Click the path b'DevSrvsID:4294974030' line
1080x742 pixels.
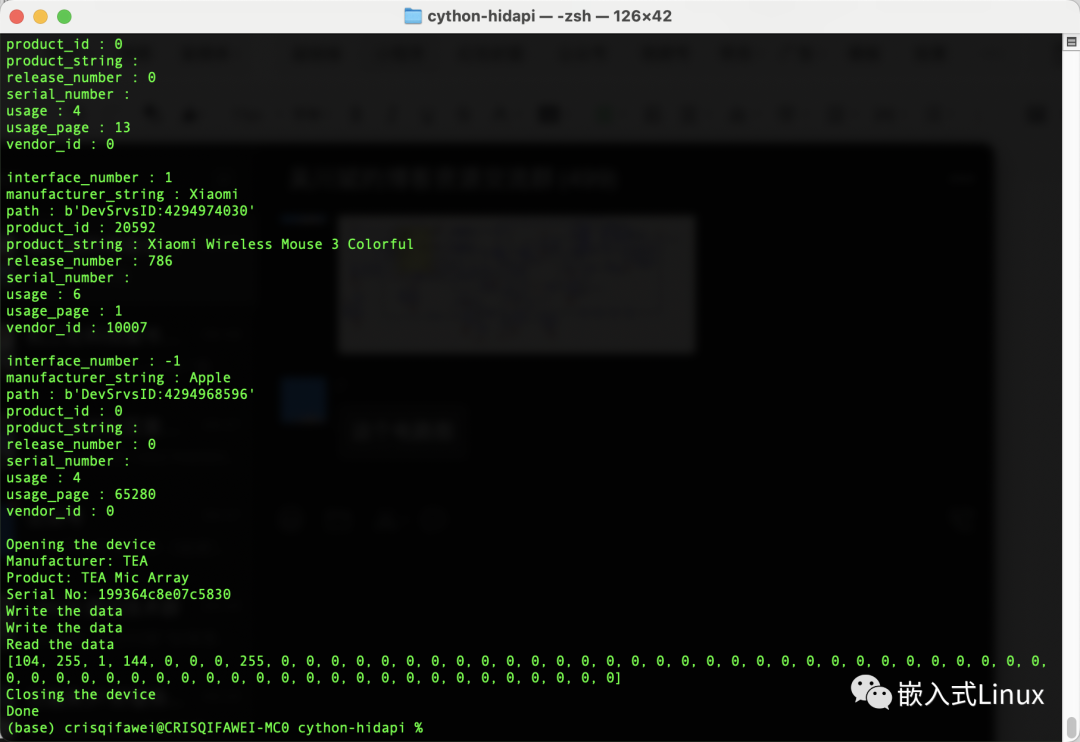click(x=130, y=211)
